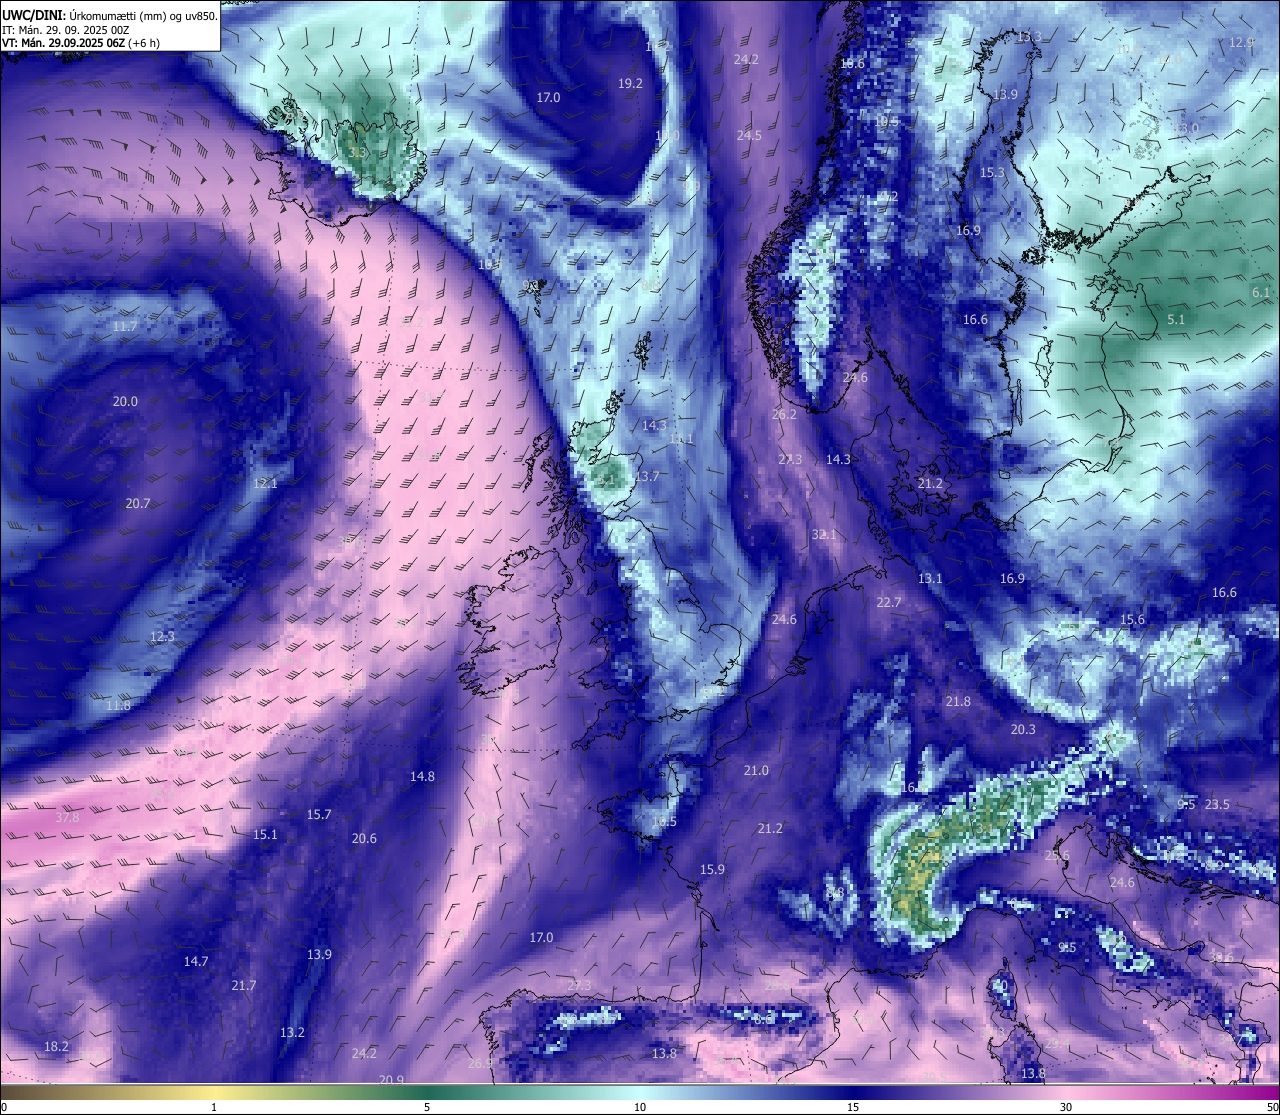Click the 20.6 value label

(364, 839)
